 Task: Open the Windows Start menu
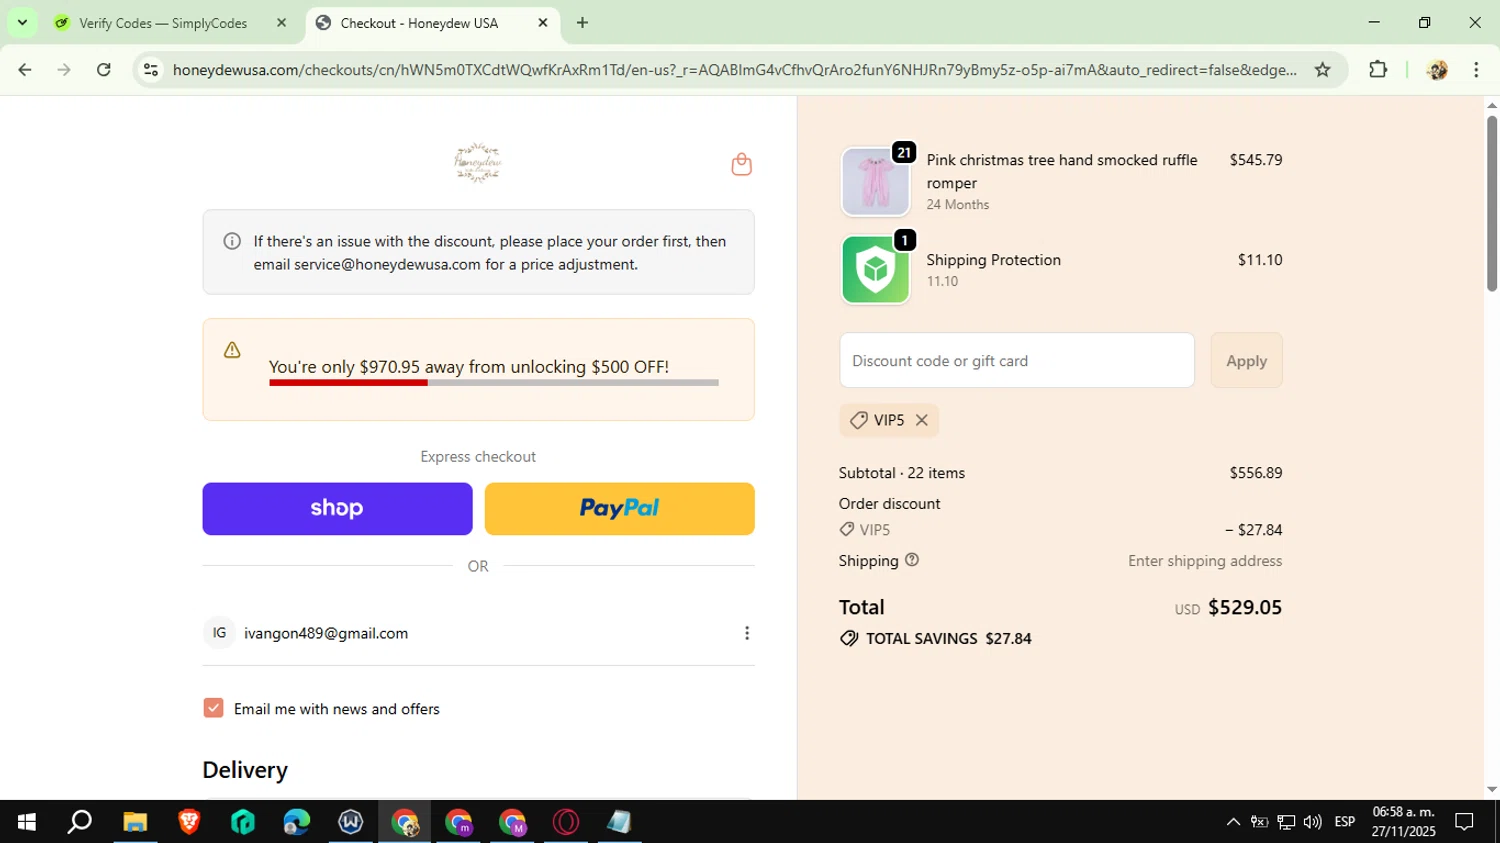coord(27,822)
